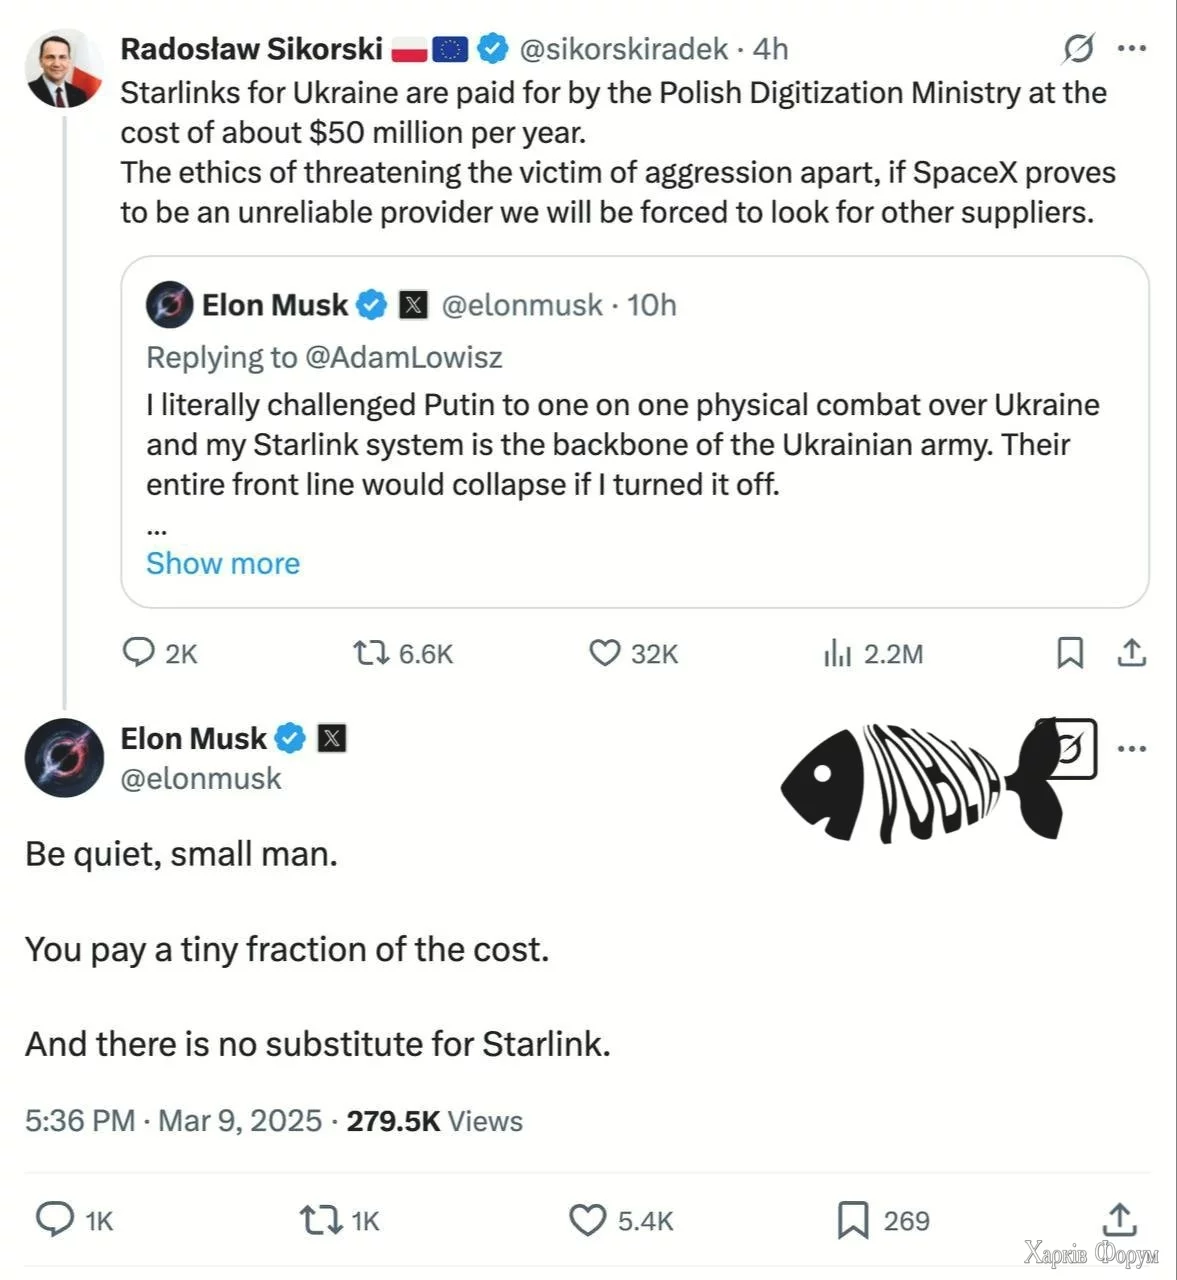Open more options on Sikorski's tweet
This screenshot has width=1177, height=1280.
1131,48
